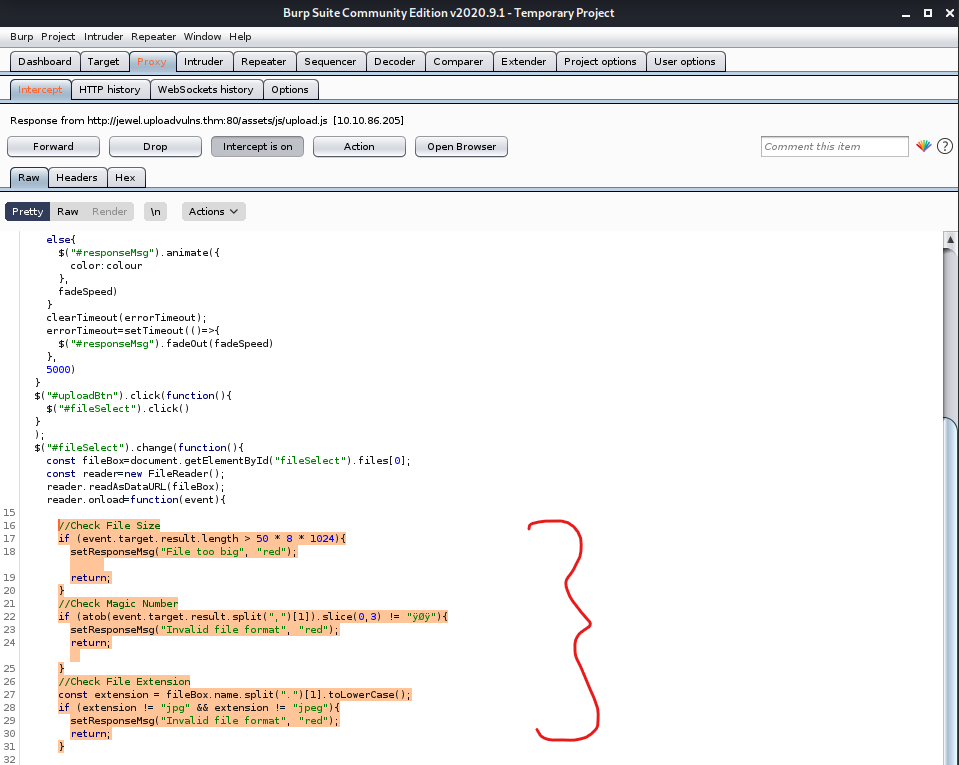The image size is (959, 765).
Task: Click the const extension declaration line
Action: click(235, 695)
